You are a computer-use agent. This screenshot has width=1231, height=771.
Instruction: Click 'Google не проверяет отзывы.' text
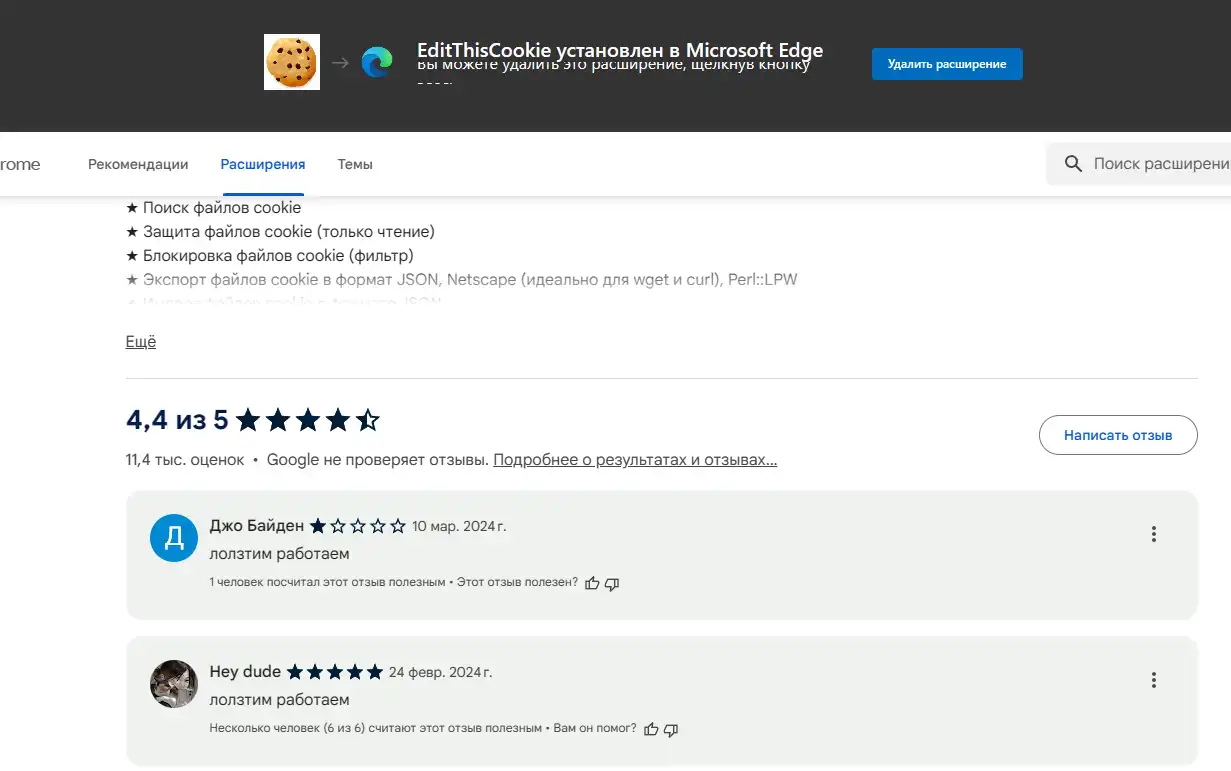point(377,460)
